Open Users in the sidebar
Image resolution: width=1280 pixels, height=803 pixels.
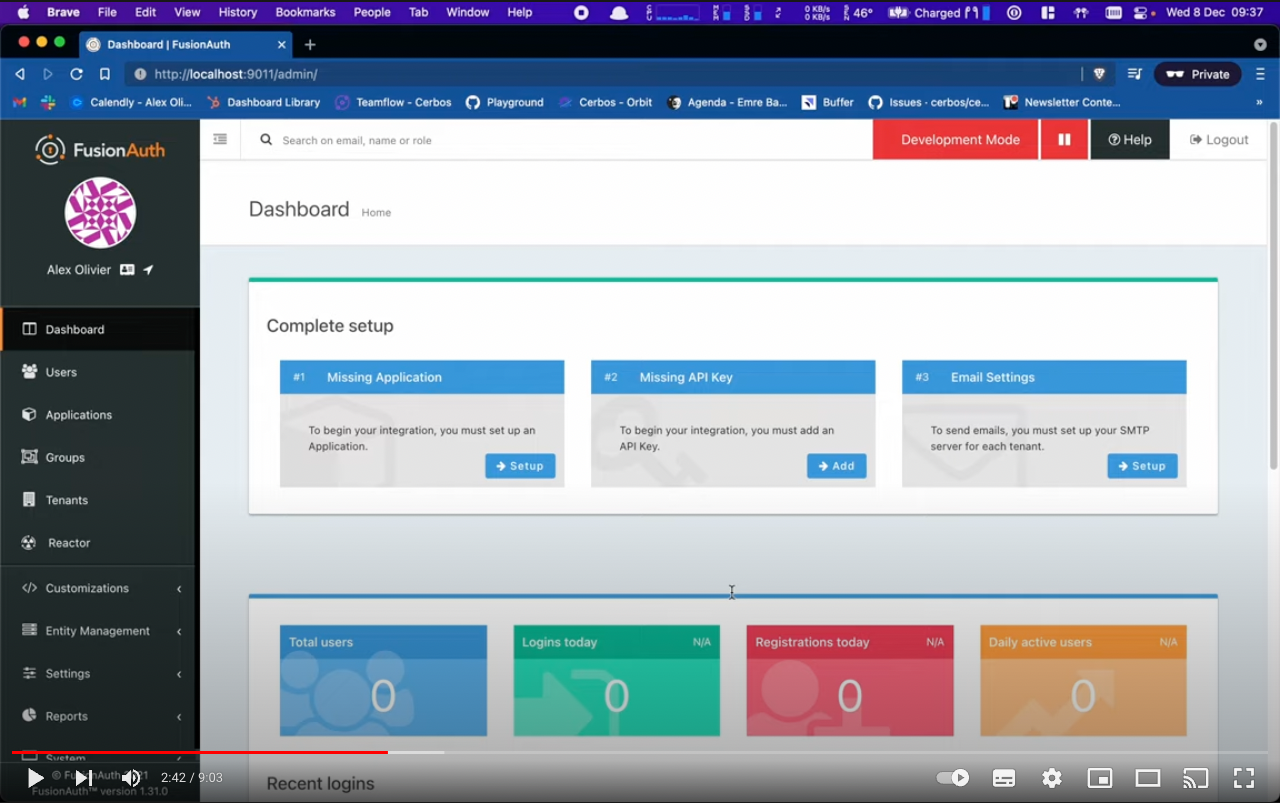(100, 372)
